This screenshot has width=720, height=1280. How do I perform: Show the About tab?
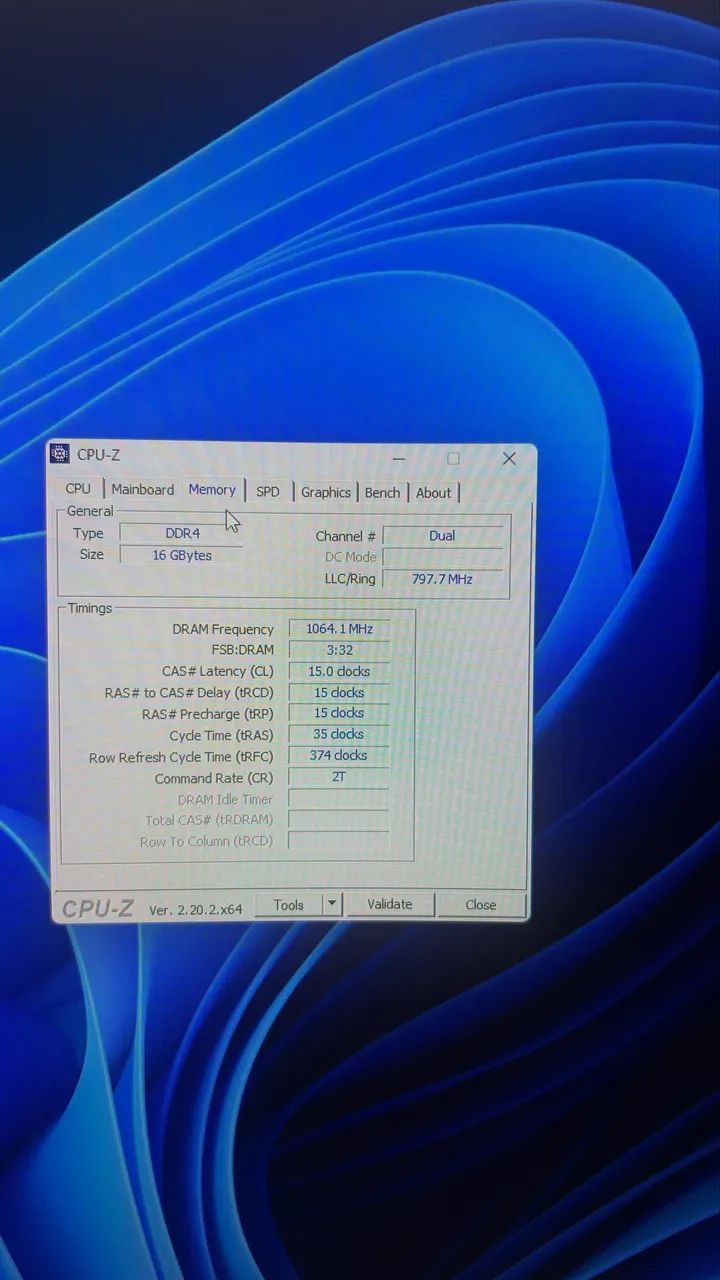pos(434,492)
